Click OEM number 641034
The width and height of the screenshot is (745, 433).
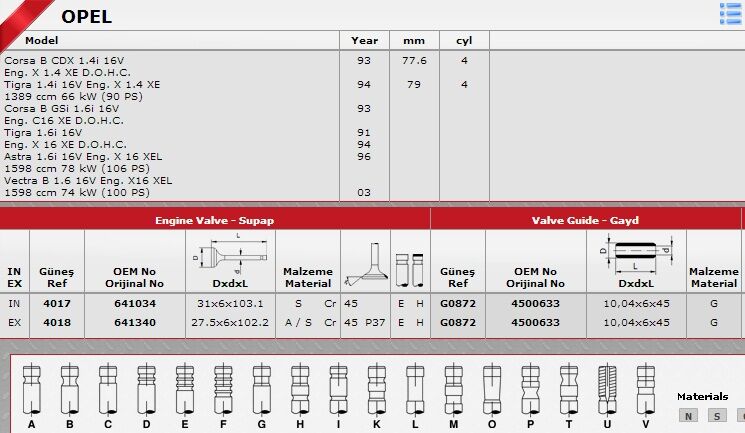click(x=135, y=303)
